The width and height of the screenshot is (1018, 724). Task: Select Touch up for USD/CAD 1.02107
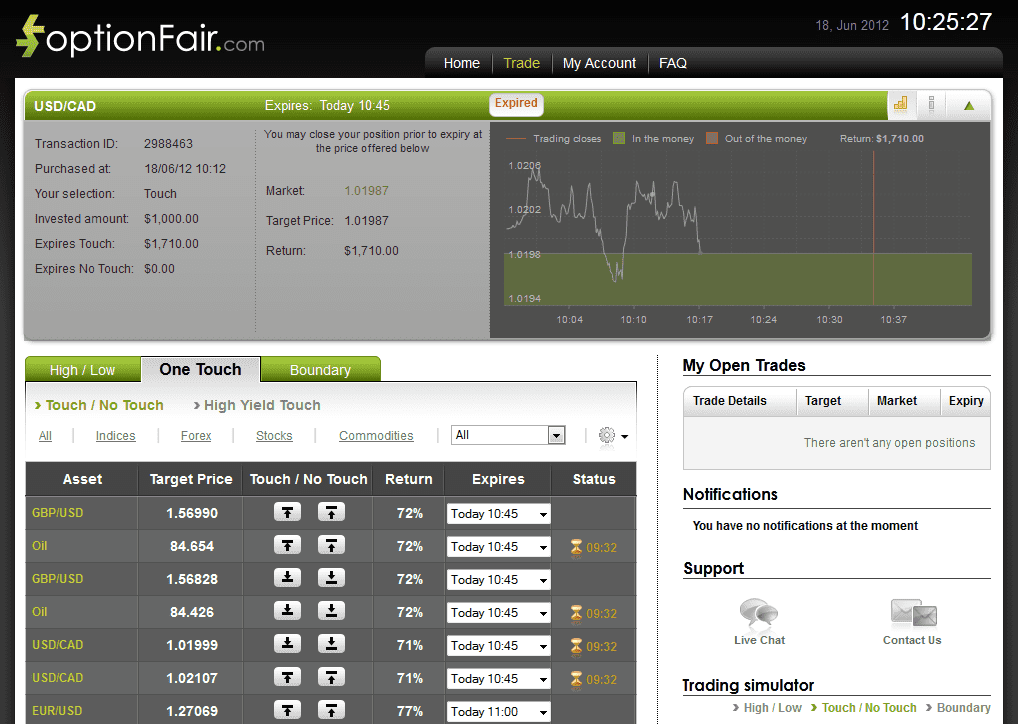[287, 677]
